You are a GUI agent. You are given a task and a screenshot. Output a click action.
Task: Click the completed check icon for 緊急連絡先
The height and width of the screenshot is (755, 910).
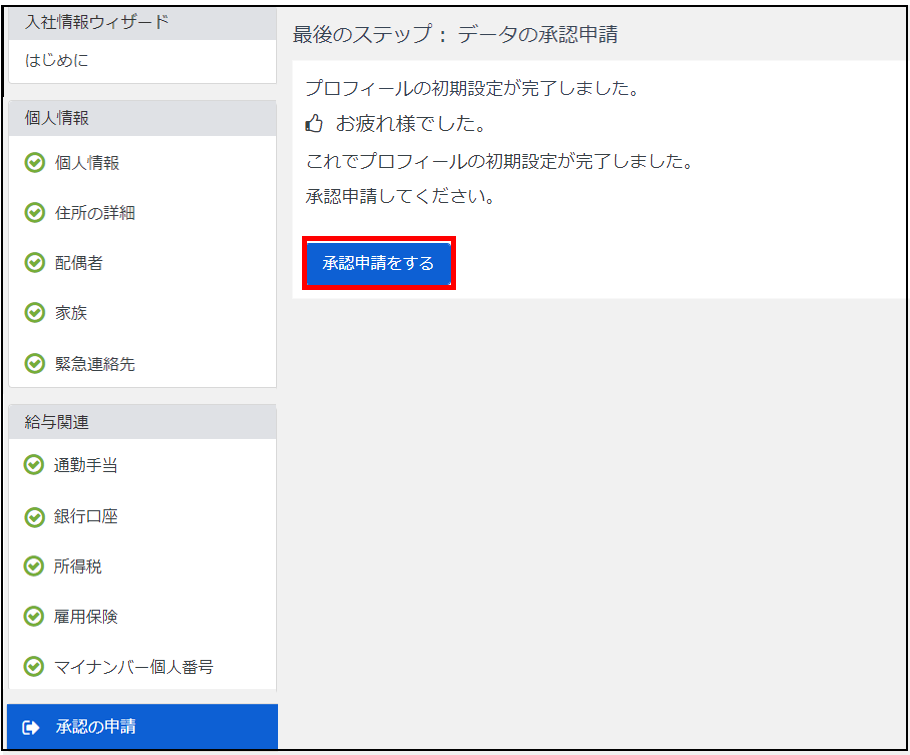coord(35,364)
